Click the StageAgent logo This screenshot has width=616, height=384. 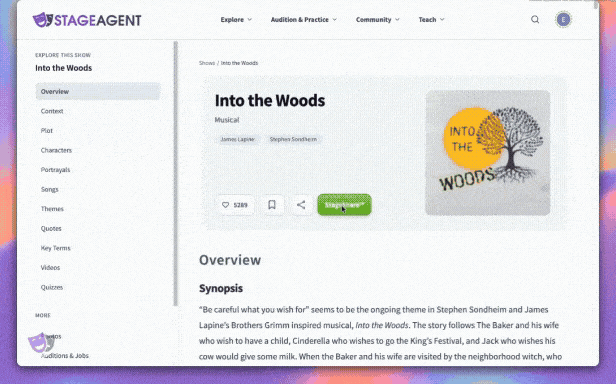click(x=87, y=20)
